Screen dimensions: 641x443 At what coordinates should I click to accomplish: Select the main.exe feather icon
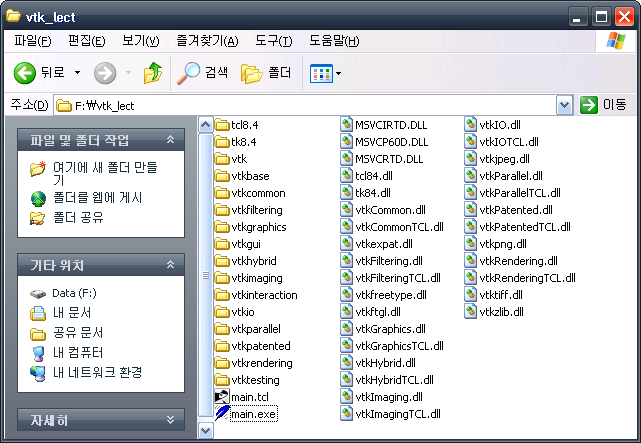pyautogui.click(x=222, y=414)
